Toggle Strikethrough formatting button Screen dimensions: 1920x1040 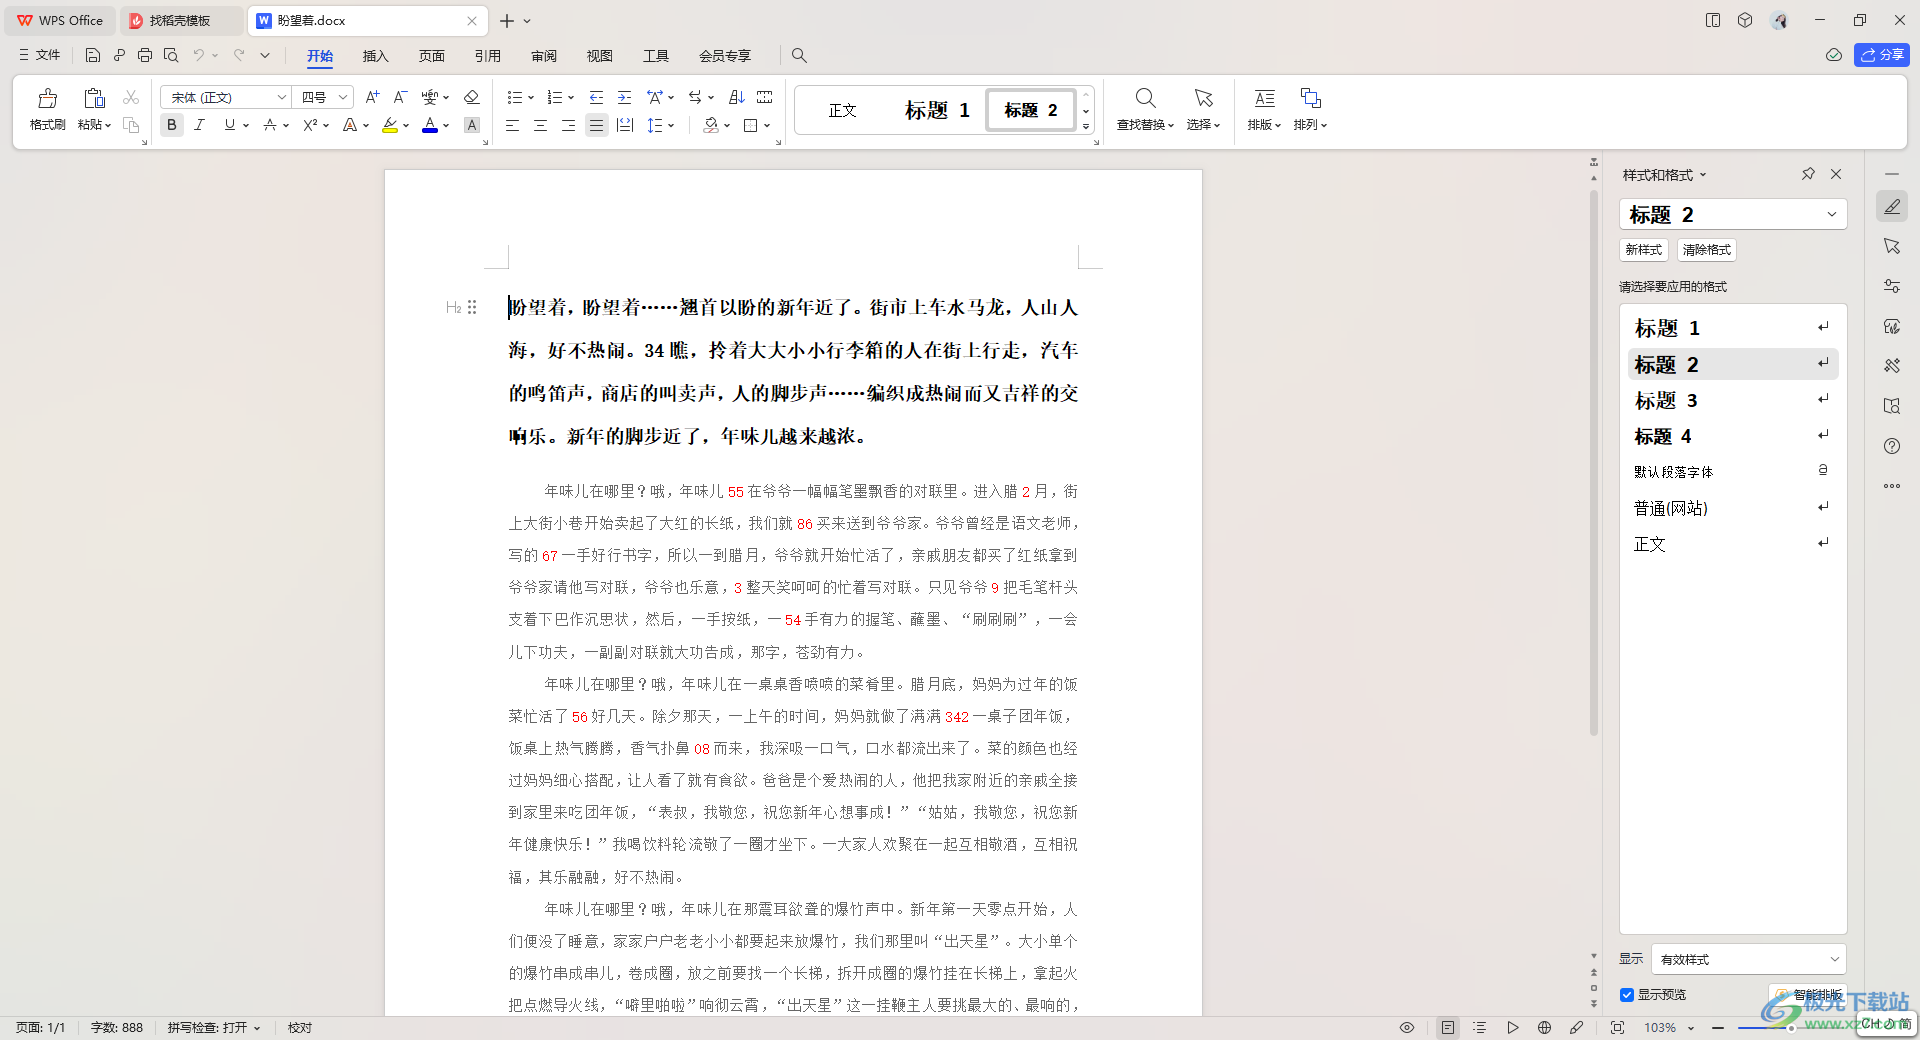(270, 125)
